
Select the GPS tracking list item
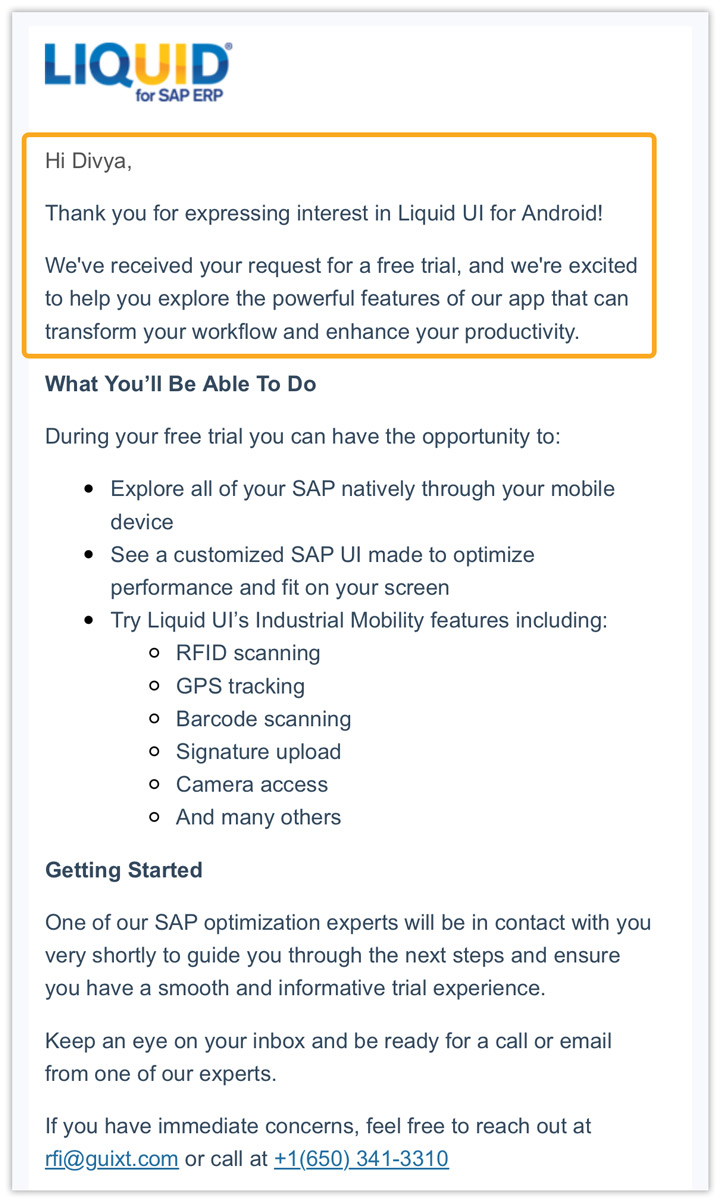click(240, 686)
